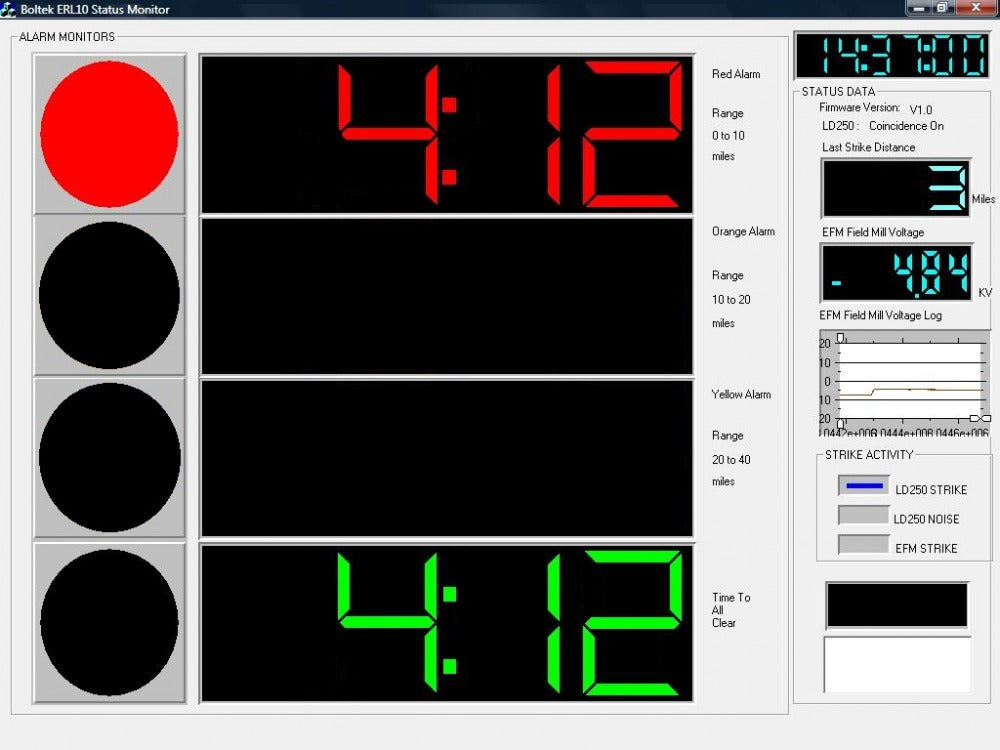Screen dimensions: 1000x750
Task: Click the red alarm 4:12 countdown display
Action: 446,134
